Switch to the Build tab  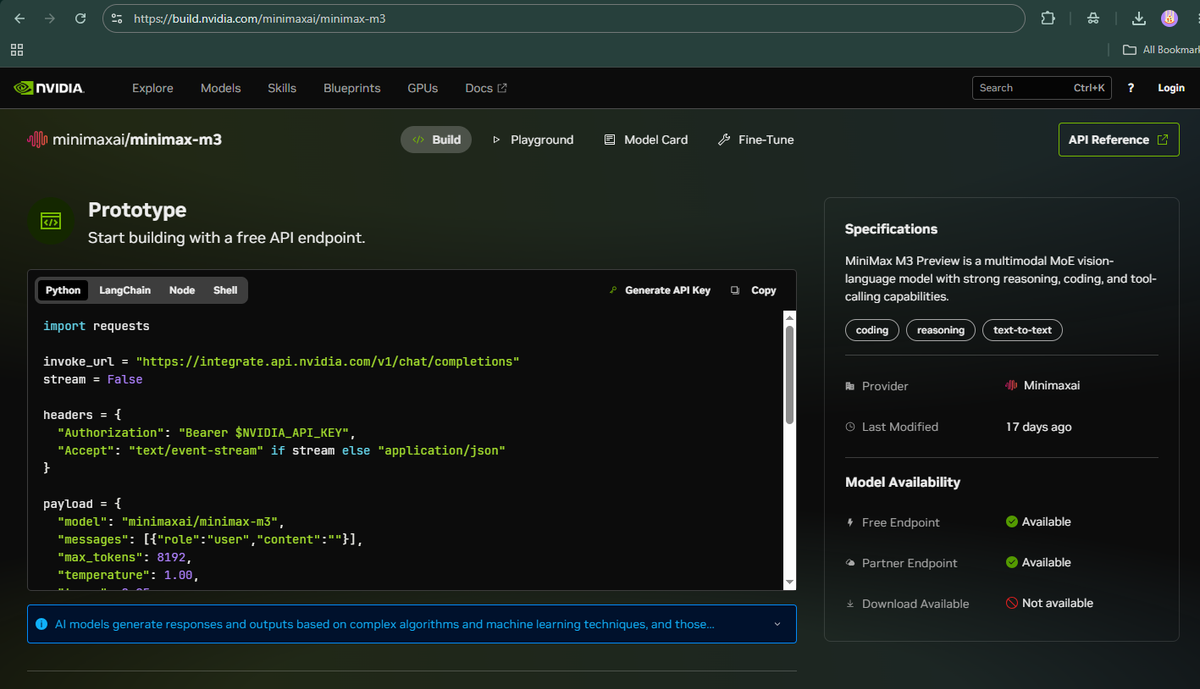coord(436,140)
